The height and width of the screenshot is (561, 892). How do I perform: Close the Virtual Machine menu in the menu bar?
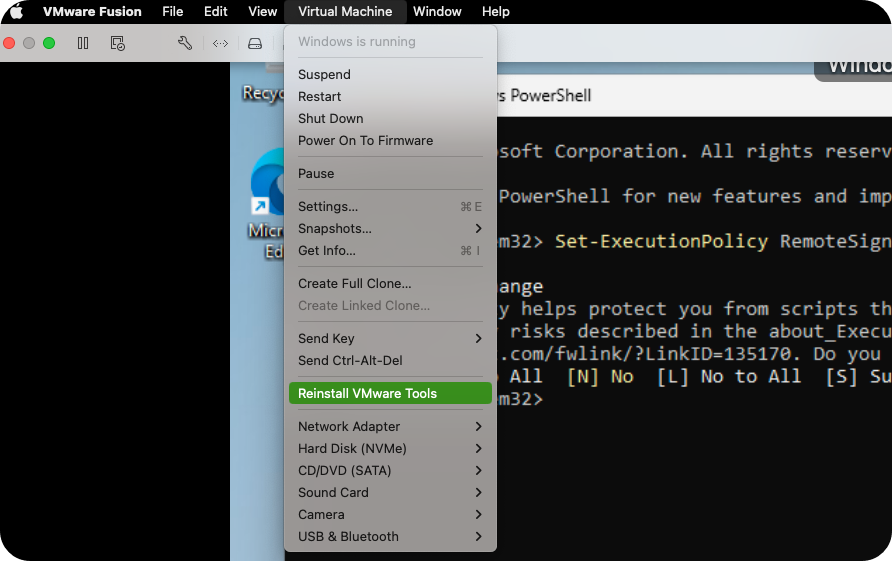click(345, 11)
